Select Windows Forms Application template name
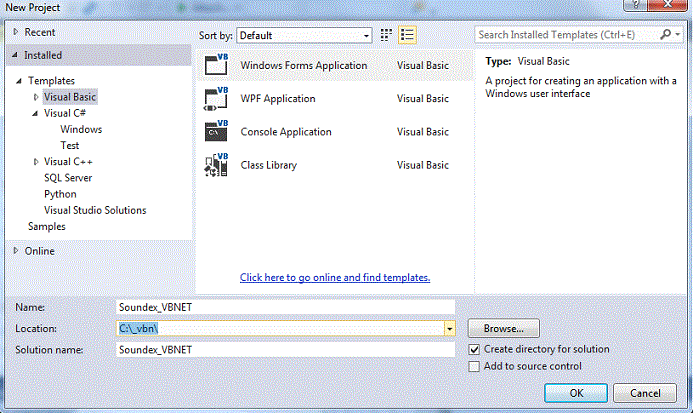This screenshot has width=693, height=413. pos(304,65)
